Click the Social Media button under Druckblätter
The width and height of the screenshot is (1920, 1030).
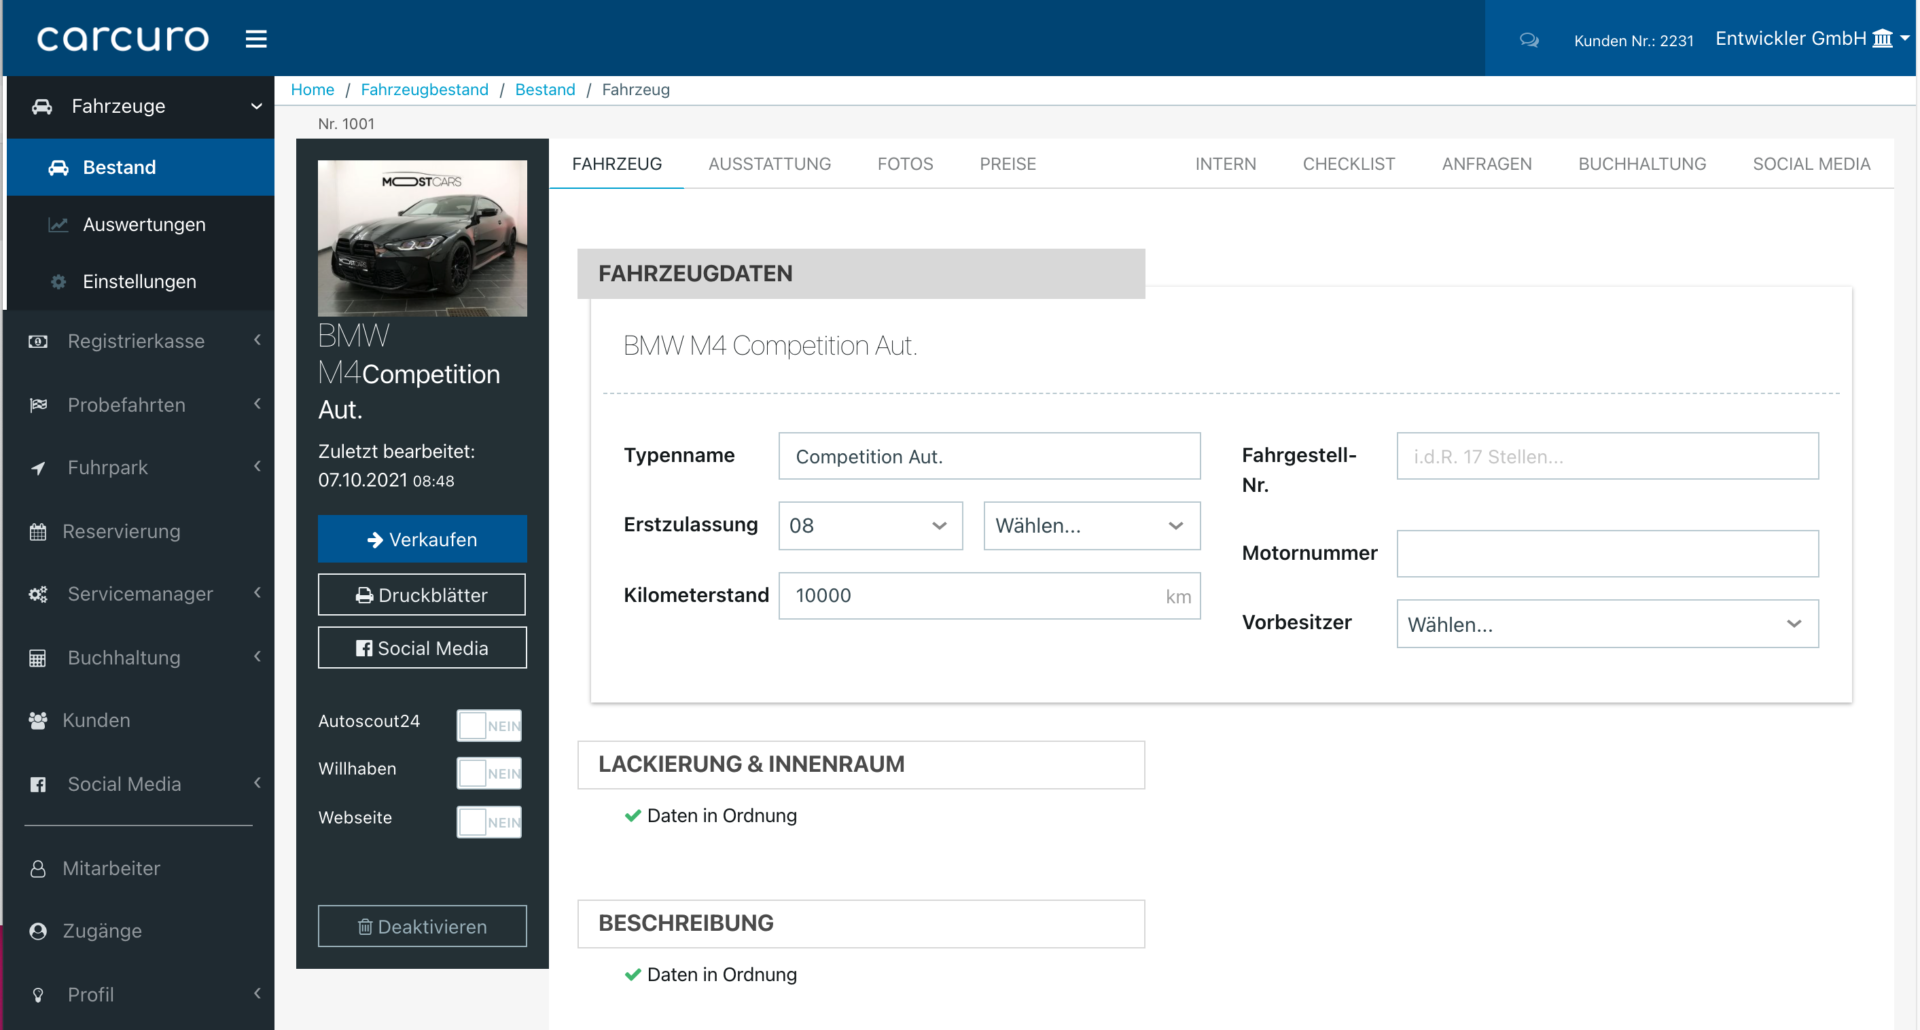(x=422, y=648)
